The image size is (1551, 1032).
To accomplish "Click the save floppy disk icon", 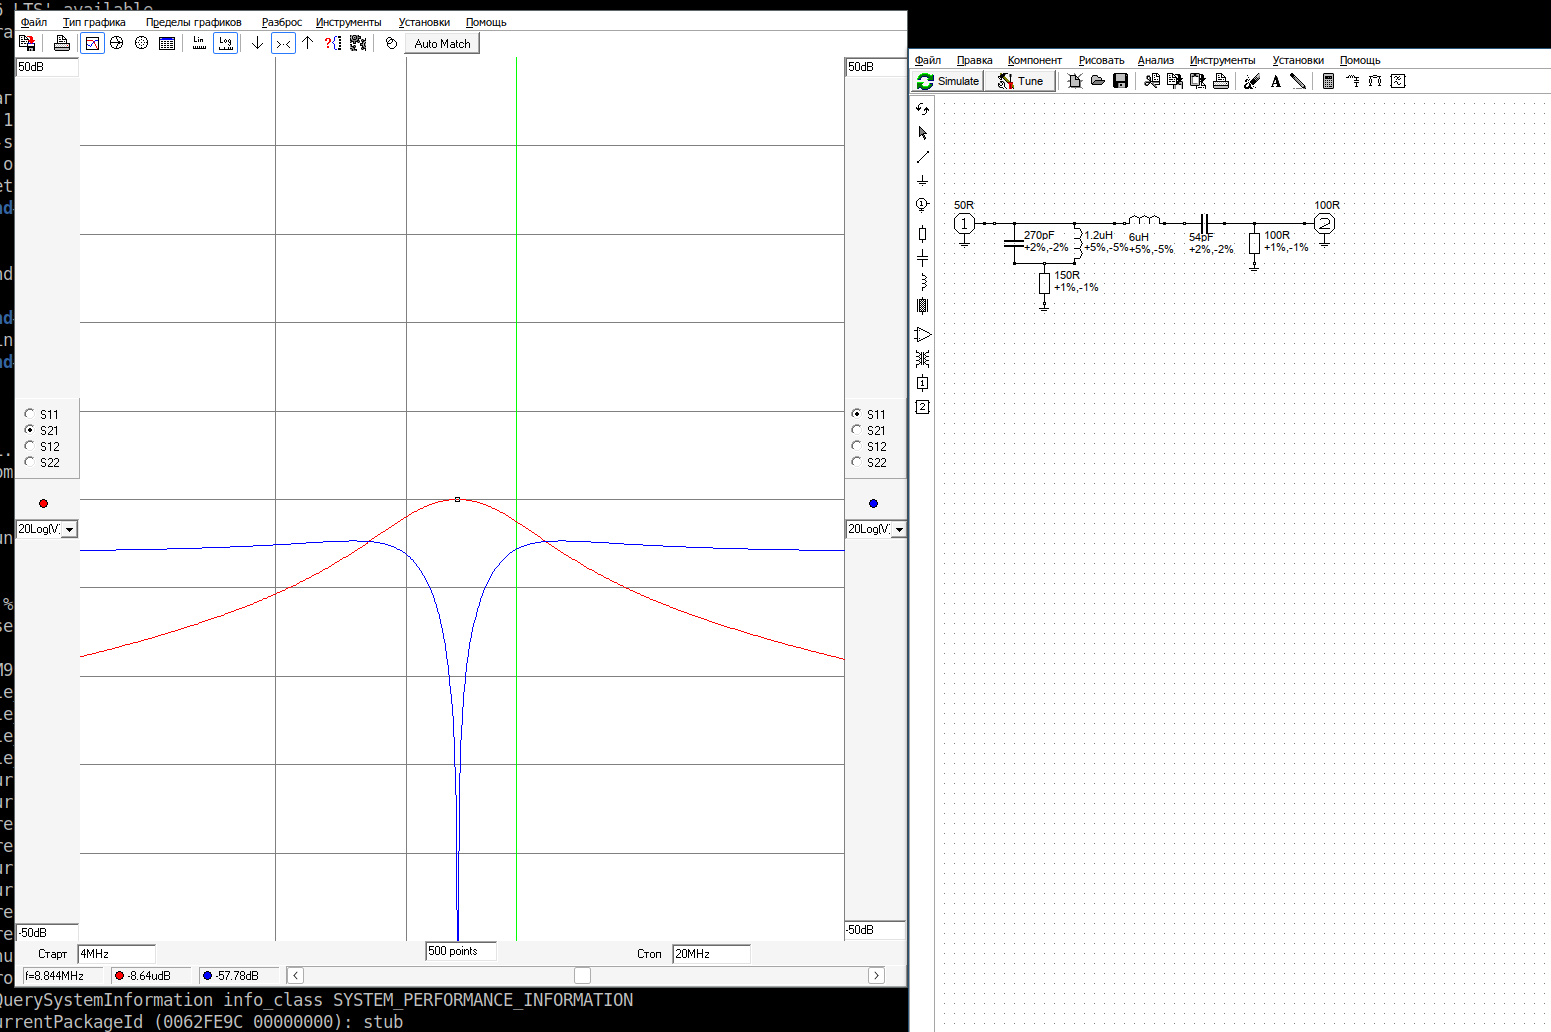I will [1120, 81].
